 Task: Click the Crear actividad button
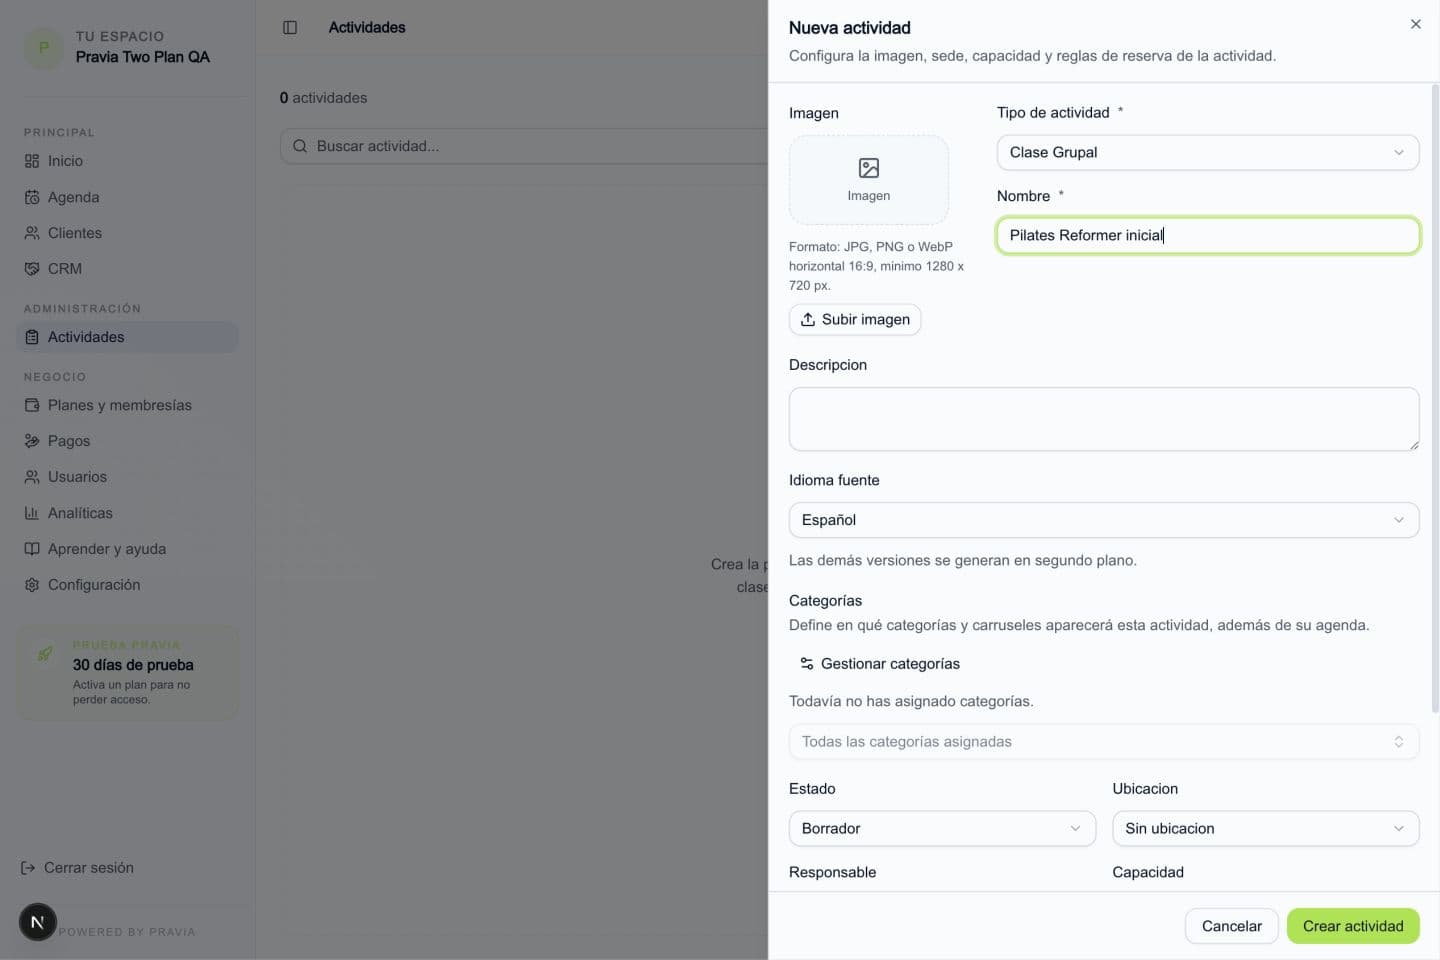(1353, 926)
